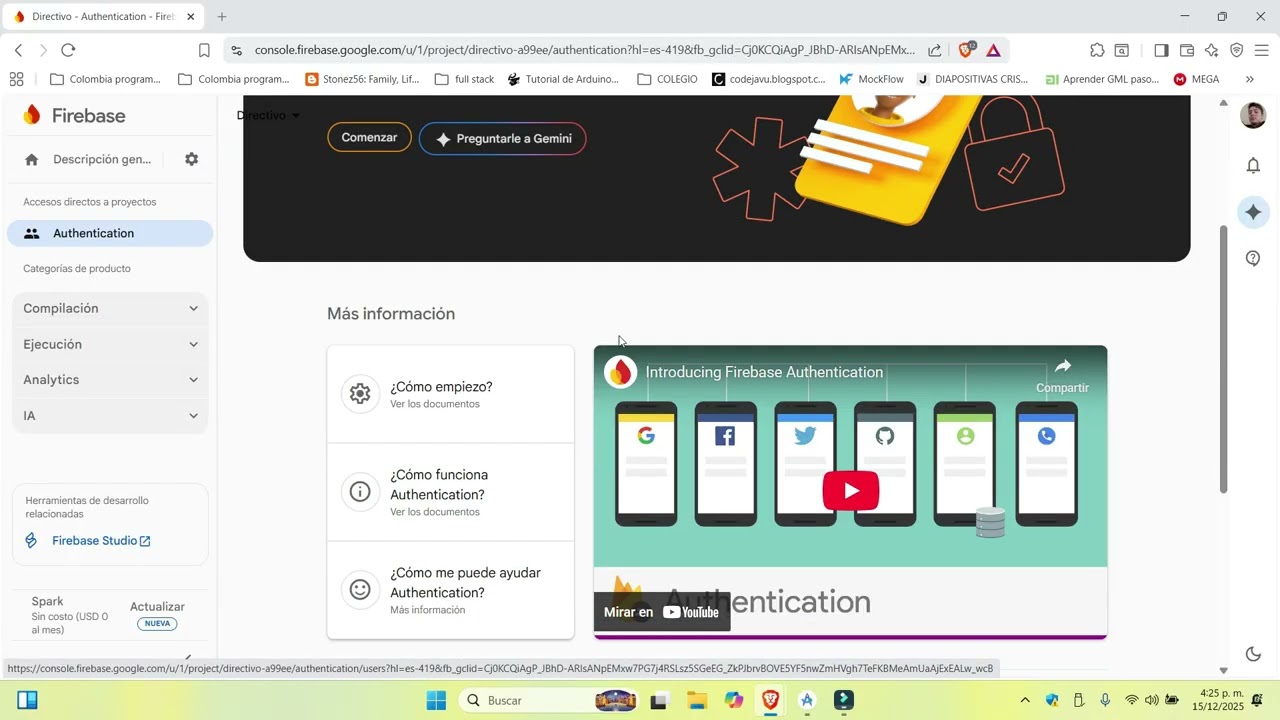Screen dimensions: 1280x720
Task: Focus the browser address bar
Action: [x=584, y=50]
